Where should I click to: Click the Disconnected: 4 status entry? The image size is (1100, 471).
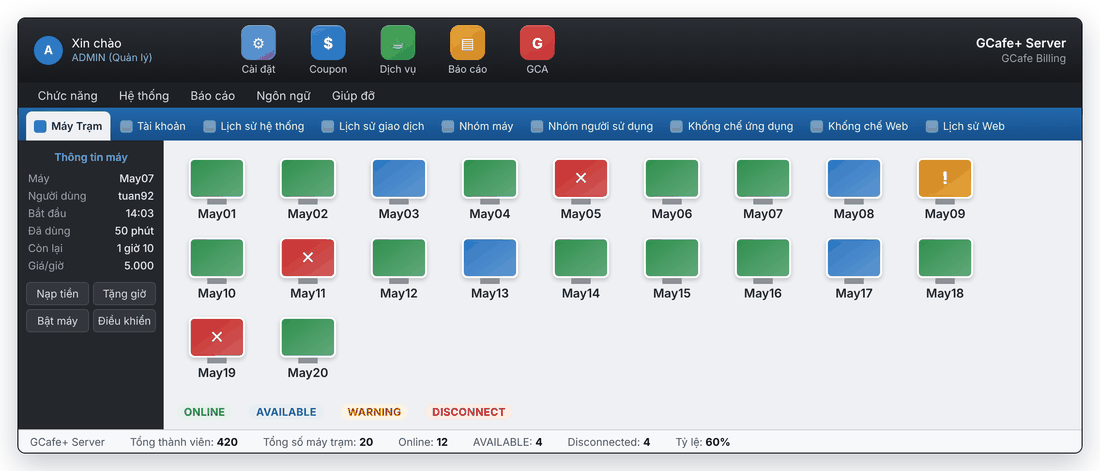tap(609, 442)
